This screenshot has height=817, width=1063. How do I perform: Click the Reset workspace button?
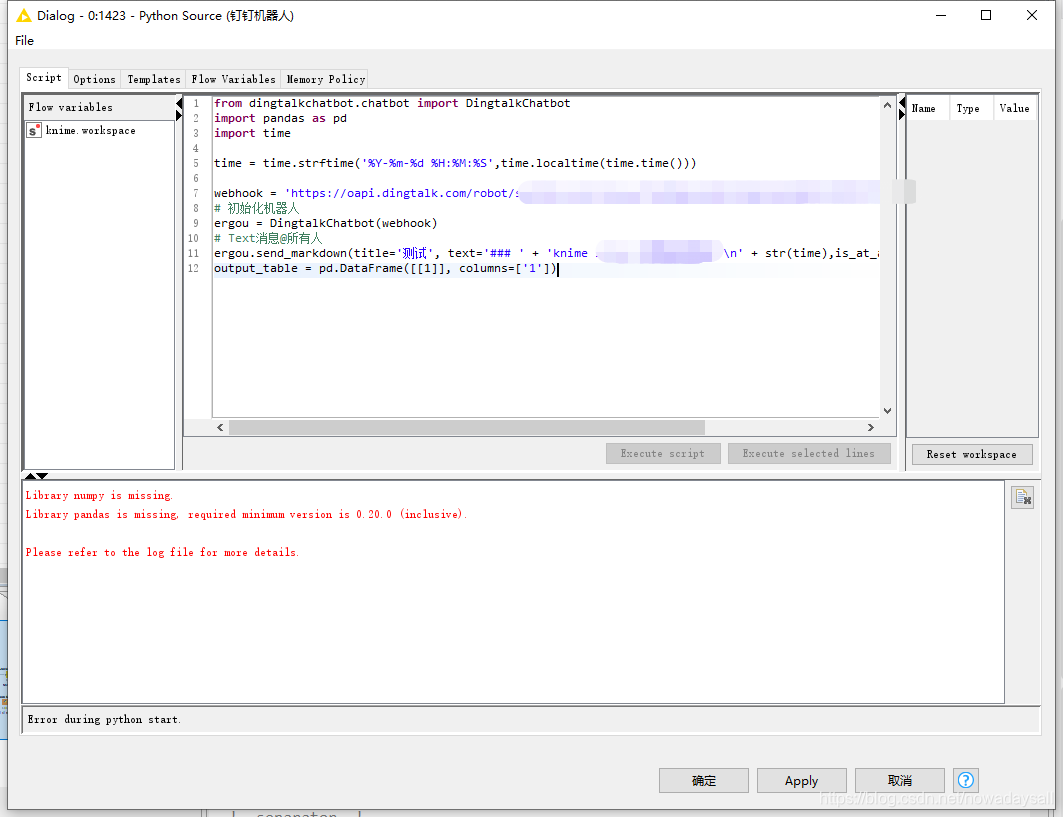tap(971, 454)
